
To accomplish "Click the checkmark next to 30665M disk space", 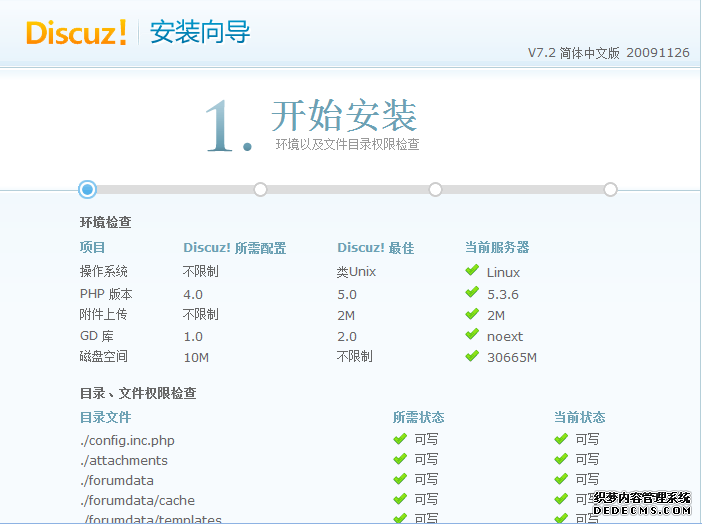I will (472, 357).
